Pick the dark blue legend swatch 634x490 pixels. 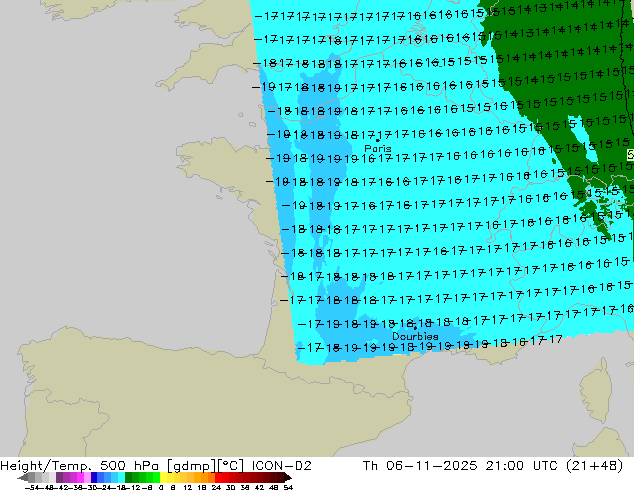pyautogui.click(x=94, y=478)
